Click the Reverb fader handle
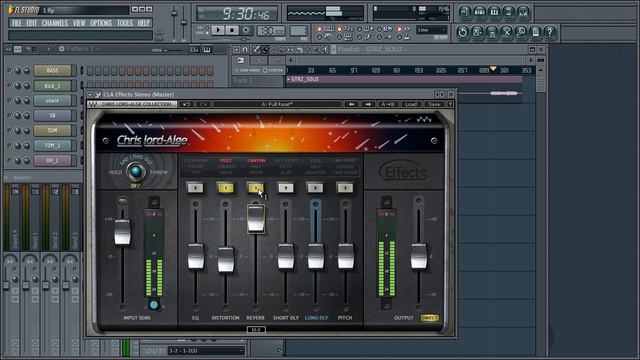 [x=256, y=219]
